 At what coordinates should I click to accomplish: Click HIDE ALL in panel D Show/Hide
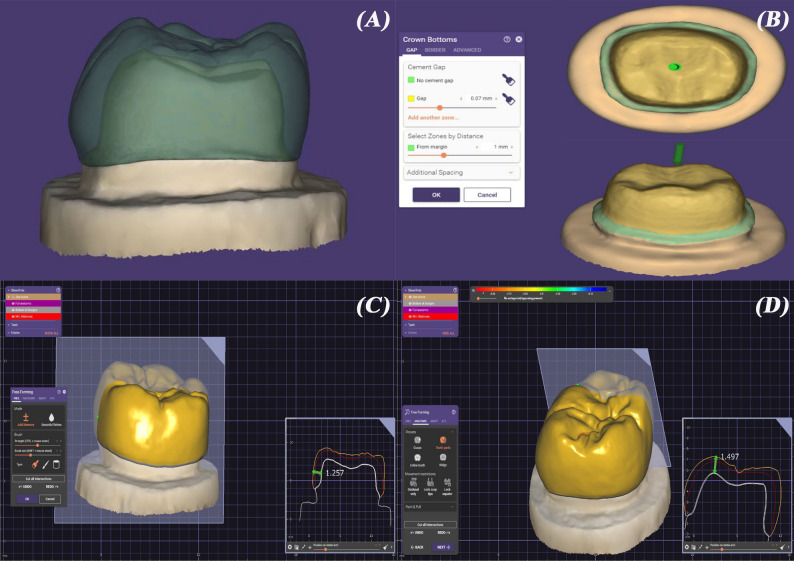pyautogui.click(x=449, y=333)
